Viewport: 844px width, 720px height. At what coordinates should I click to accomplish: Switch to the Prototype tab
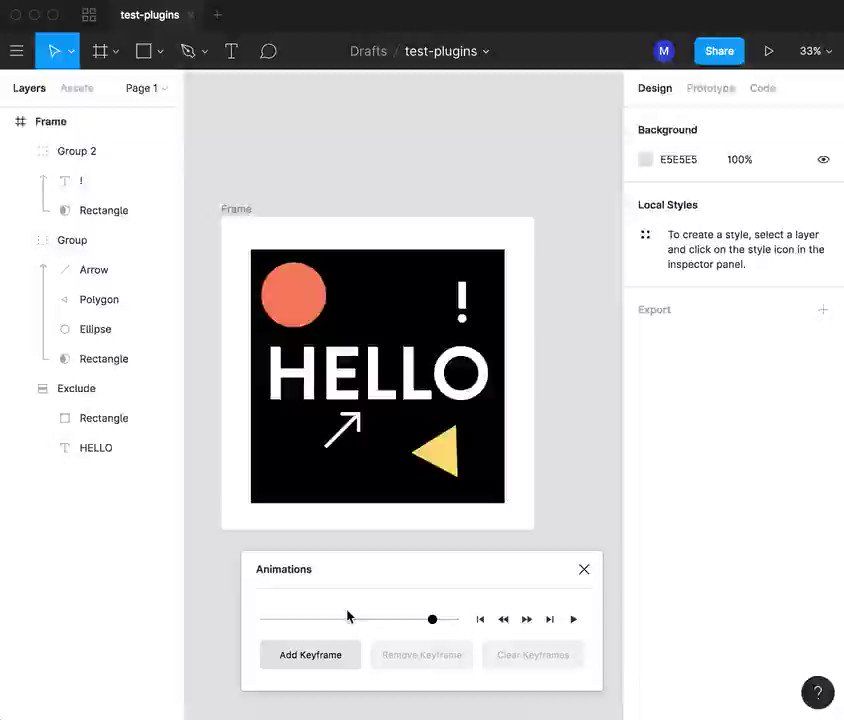711,88
